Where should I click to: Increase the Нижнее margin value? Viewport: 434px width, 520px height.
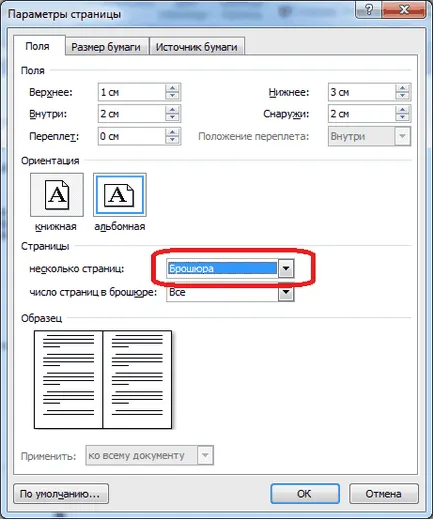tap(403, 88)
